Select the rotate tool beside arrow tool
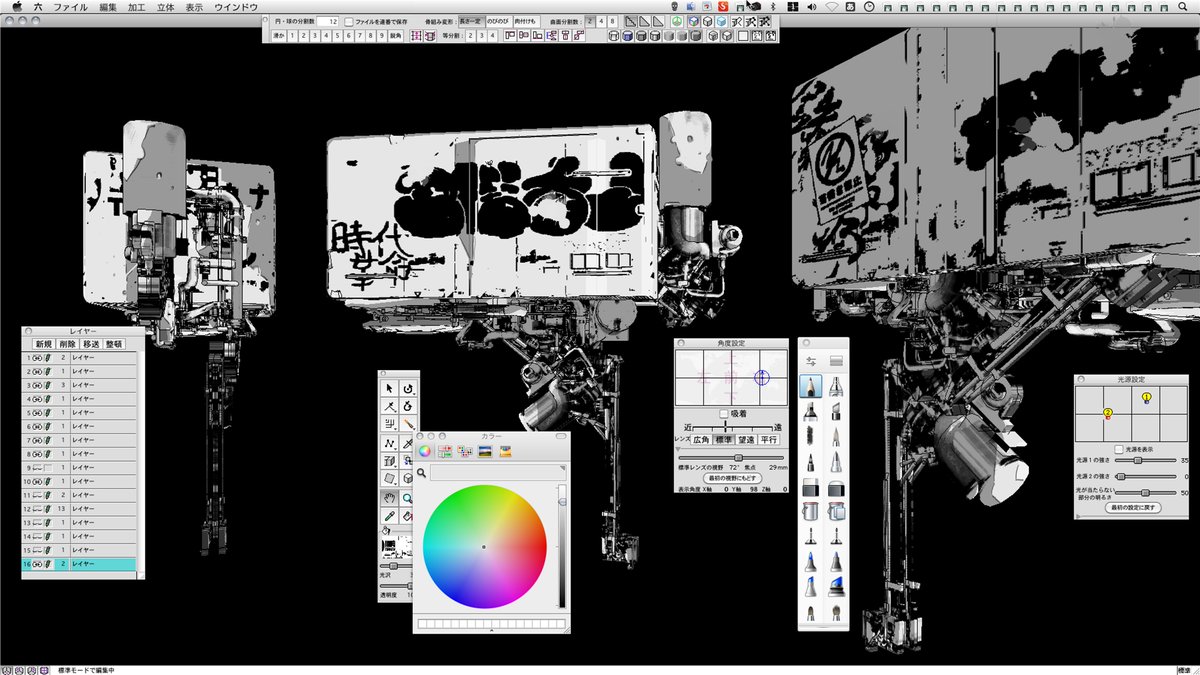The width and height of the screenshot is (1200, 675). click(408, 388)
